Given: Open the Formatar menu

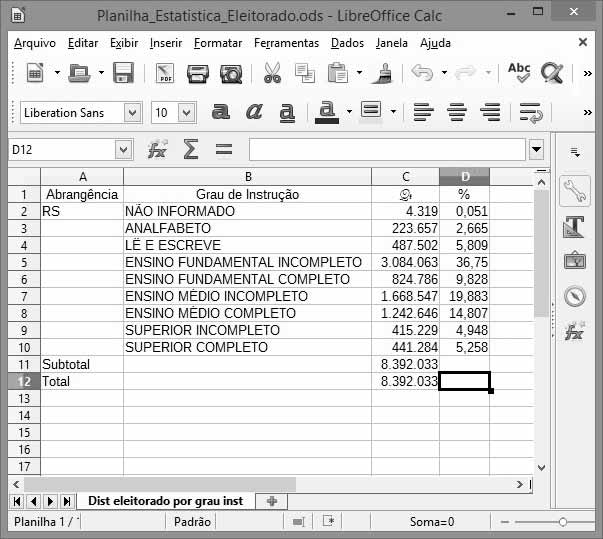Looking at the screenshot, I should click(217, 43).
